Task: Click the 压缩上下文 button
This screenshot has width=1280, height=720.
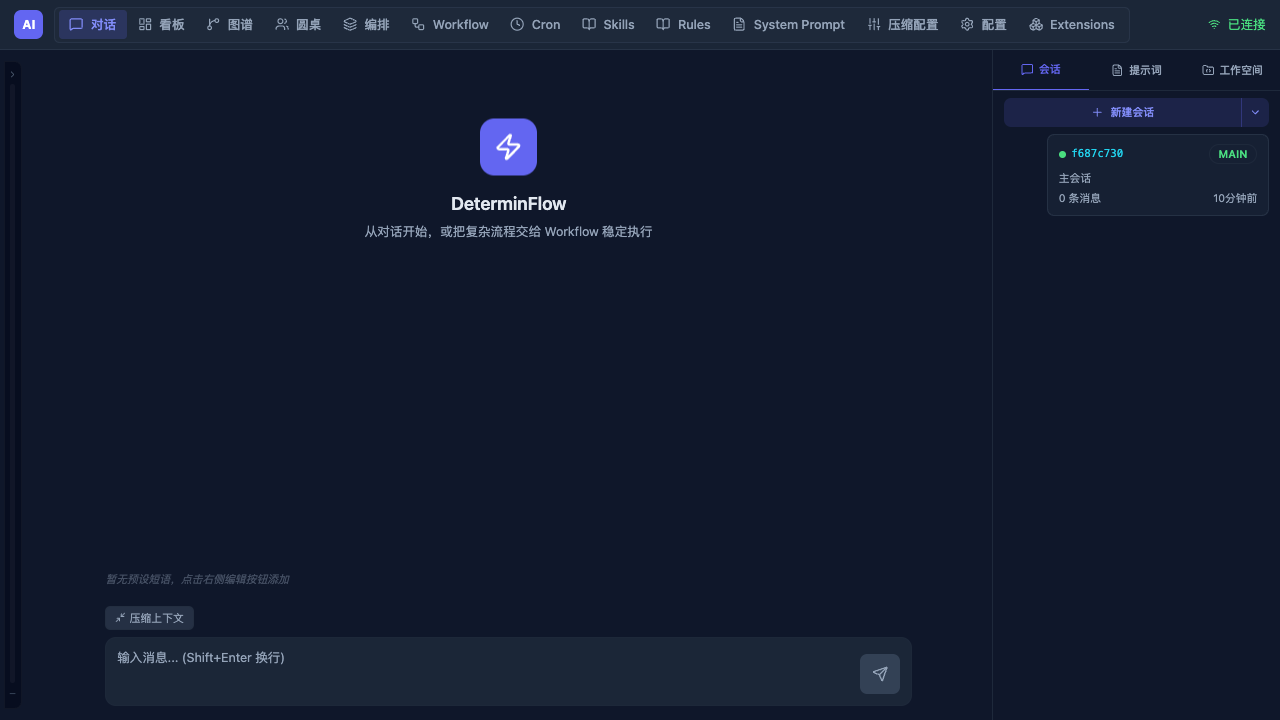Action: coord(149,618)
